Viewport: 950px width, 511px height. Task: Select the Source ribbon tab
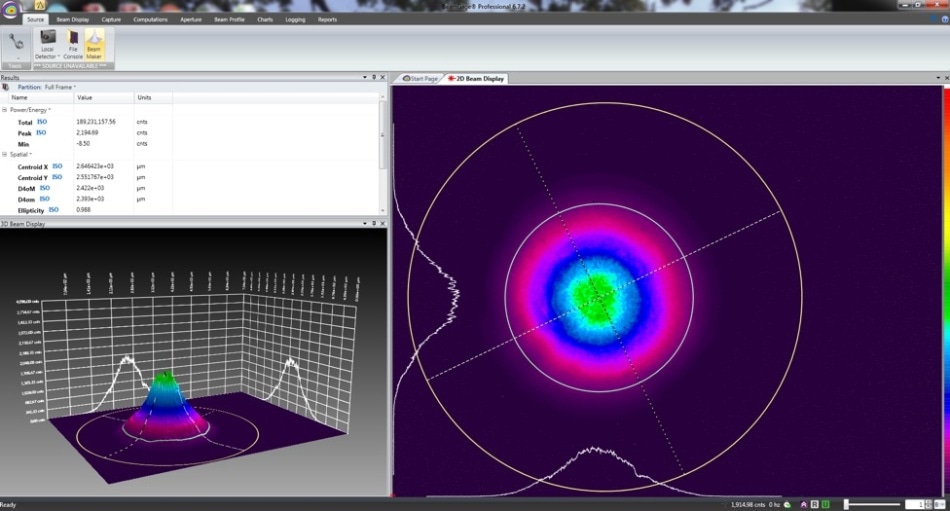click(x=35, y=19)
